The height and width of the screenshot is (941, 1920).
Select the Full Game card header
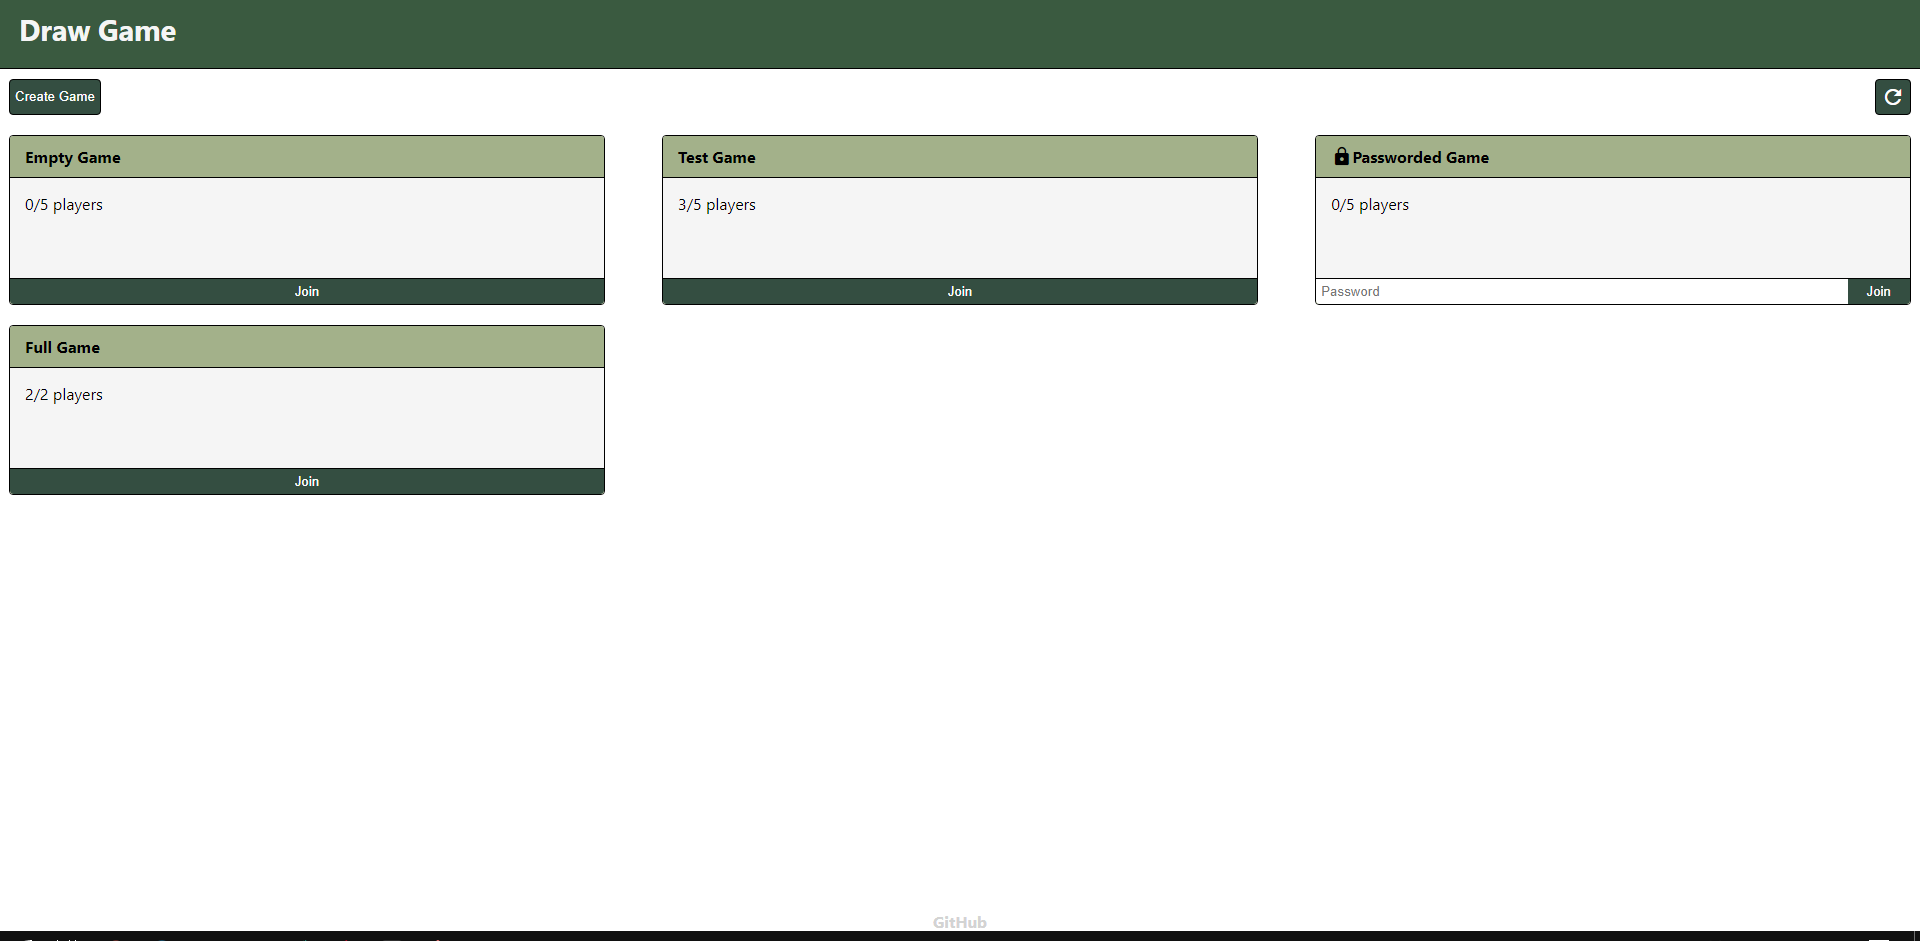point(307,347)
